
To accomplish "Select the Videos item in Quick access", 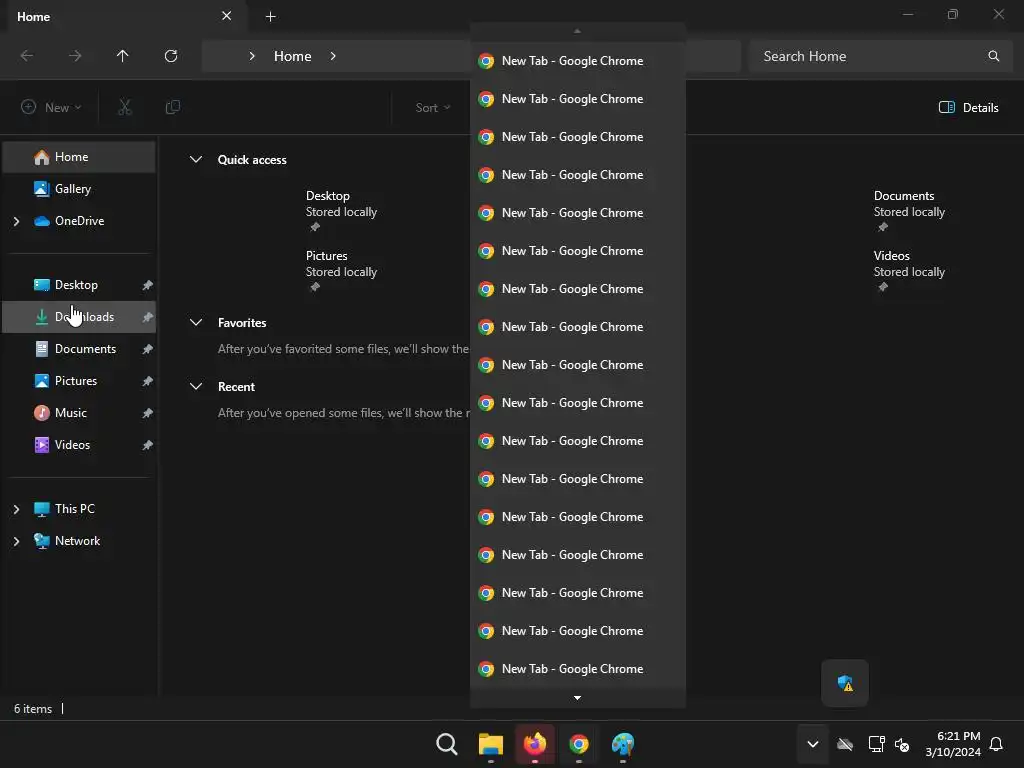I will 909,270.
